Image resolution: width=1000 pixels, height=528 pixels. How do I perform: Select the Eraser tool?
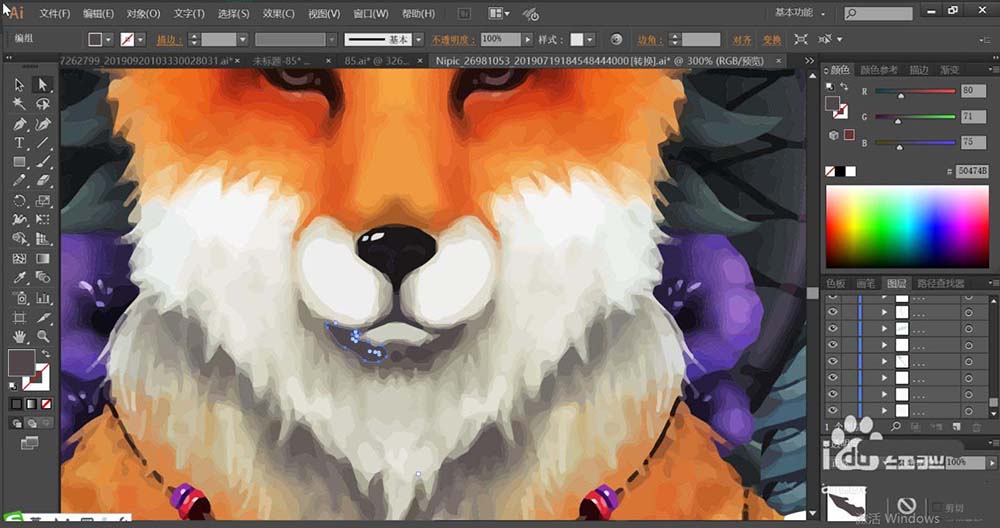click(x=43, y=181)
